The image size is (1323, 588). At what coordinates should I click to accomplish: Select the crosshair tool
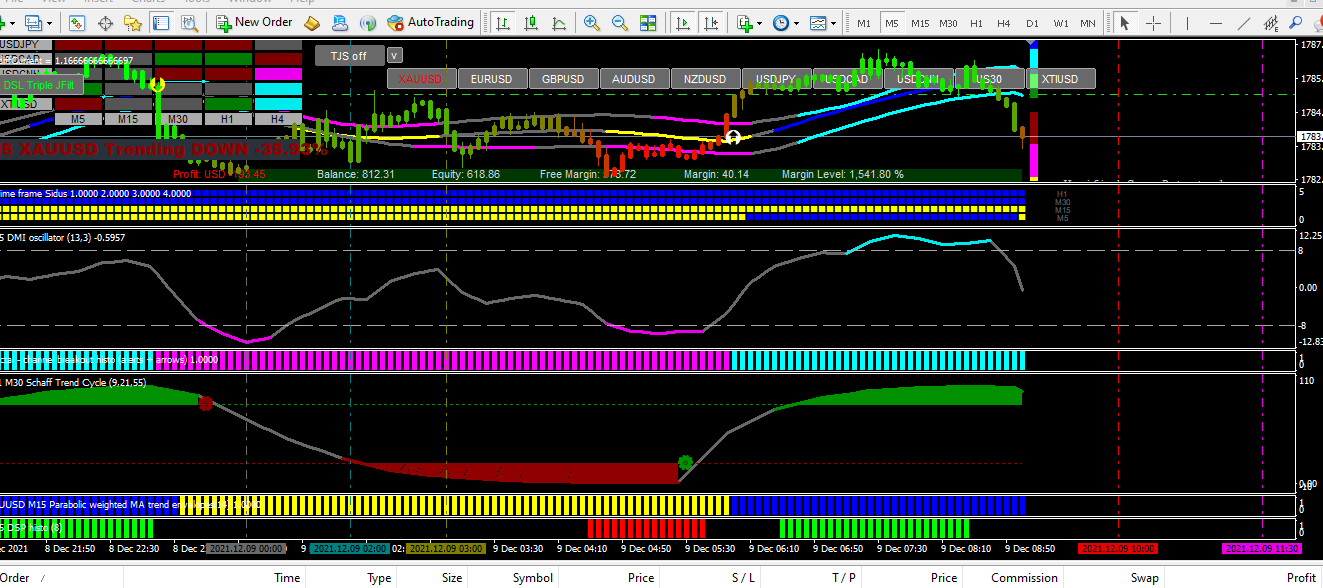point(1154,22)
